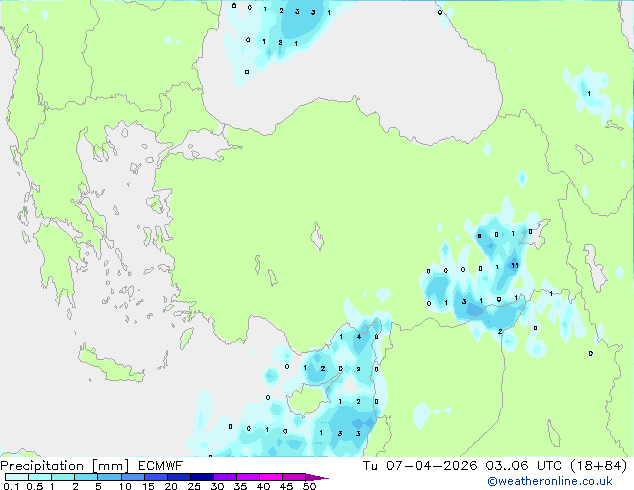This screenshot has height=490, width=634.
Task: Click the '03..06 UTC' time range text
Action: [x=524, y=466]
